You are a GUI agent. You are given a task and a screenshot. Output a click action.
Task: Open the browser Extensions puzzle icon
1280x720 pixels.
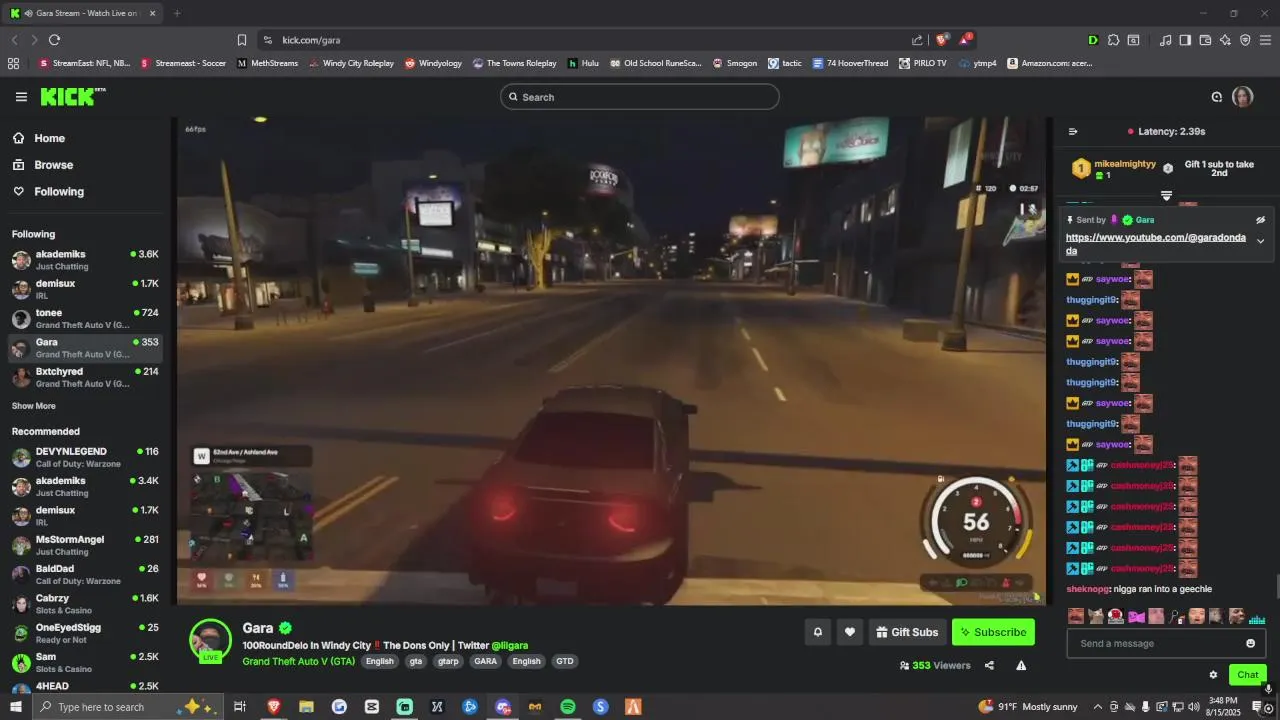pos(1113,40)
